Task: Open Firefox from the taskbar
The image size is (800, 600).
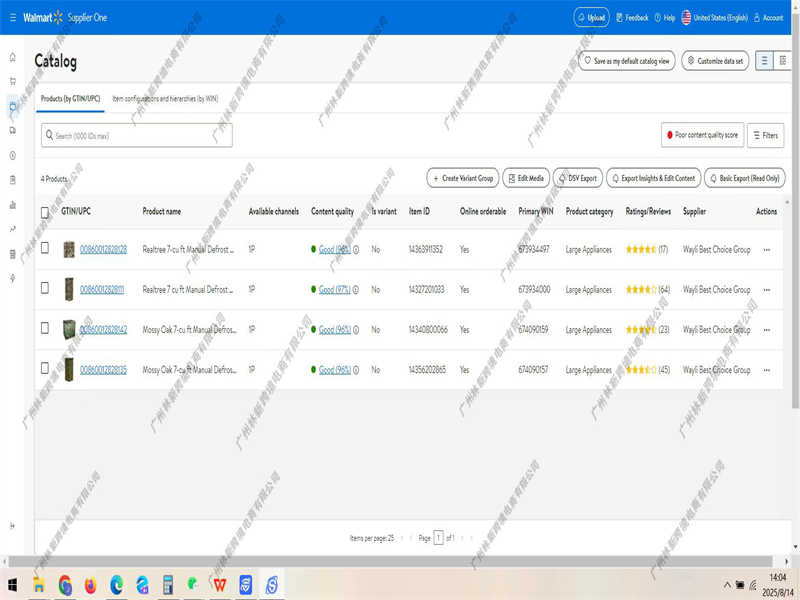Action: pos(90,585)
